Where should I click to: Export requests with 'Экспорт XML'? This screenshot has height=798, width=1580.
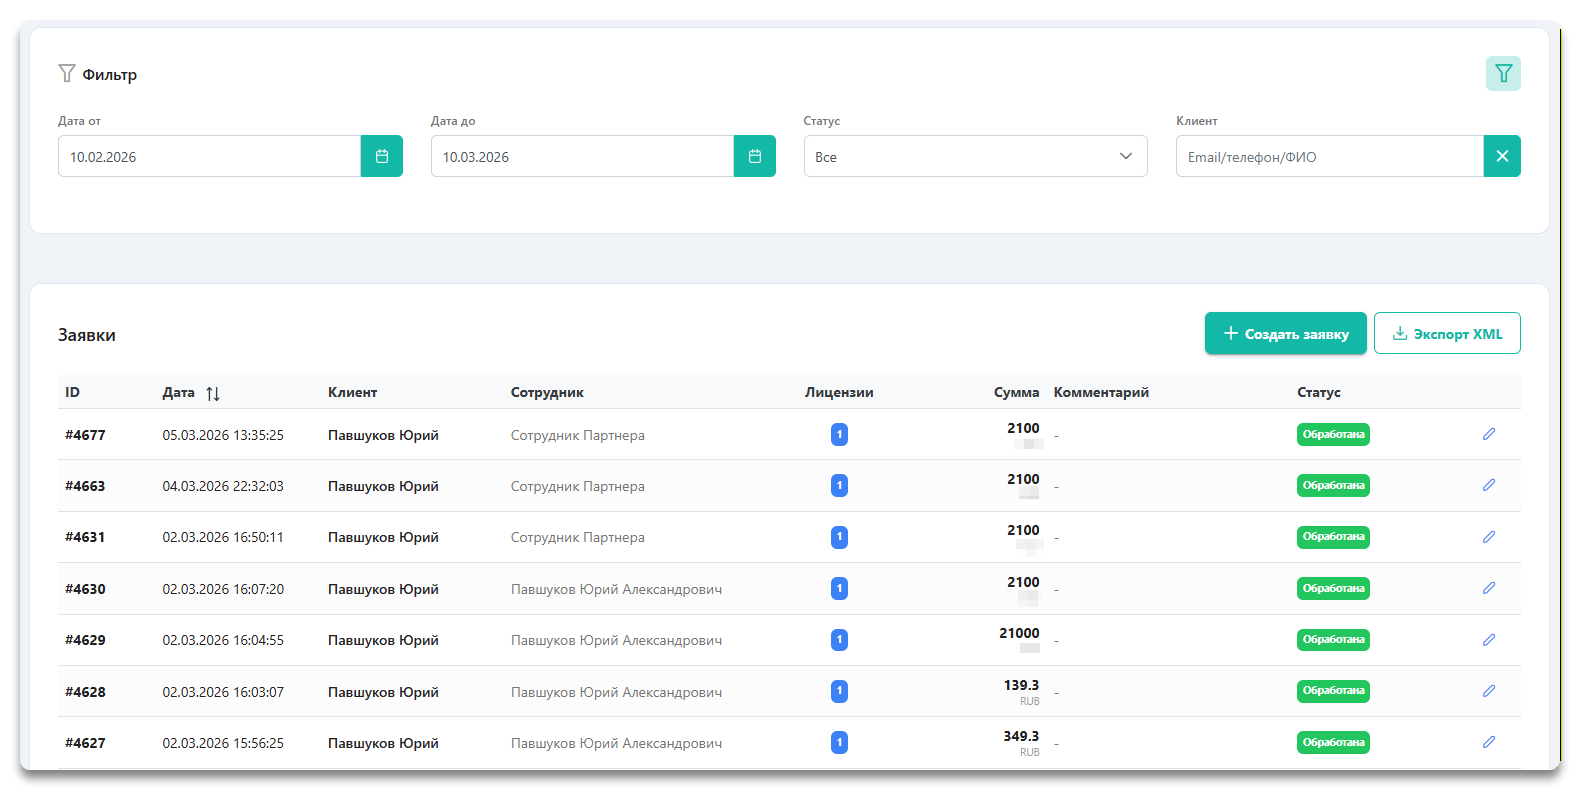click(1446, 334)
